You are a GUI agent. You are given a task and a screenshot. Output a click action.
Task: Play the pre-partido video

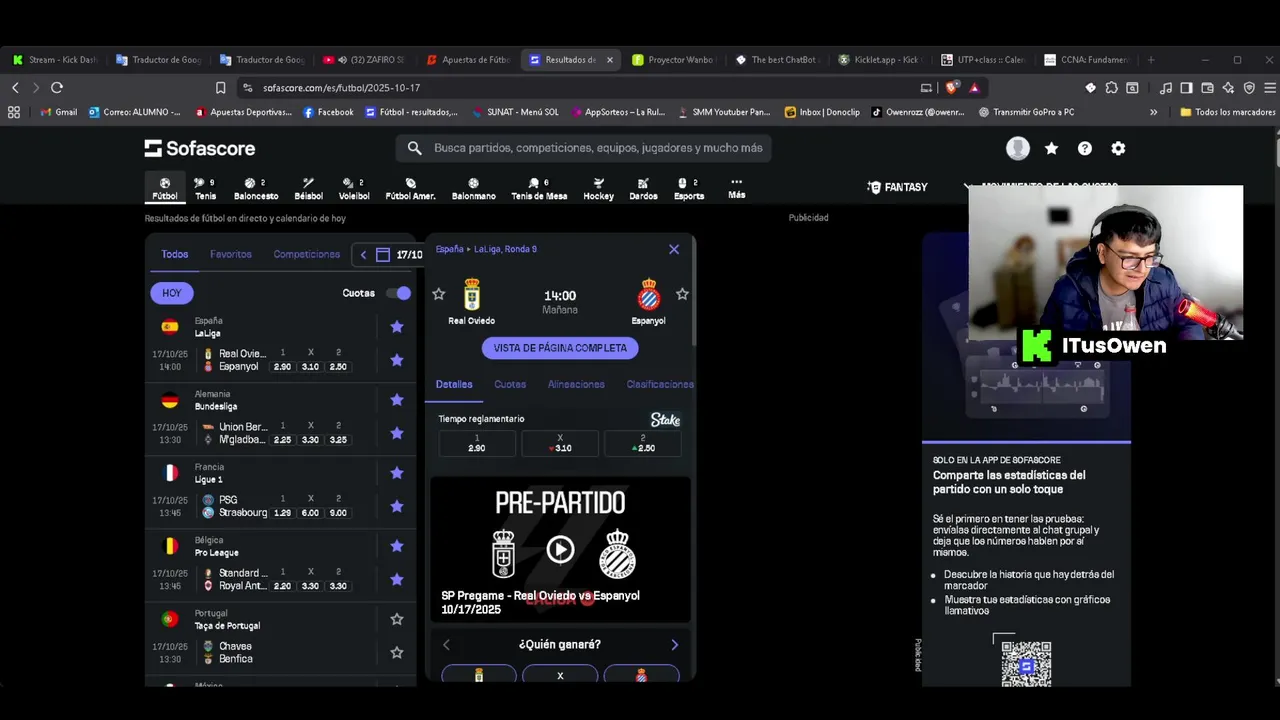pos(560,549)
